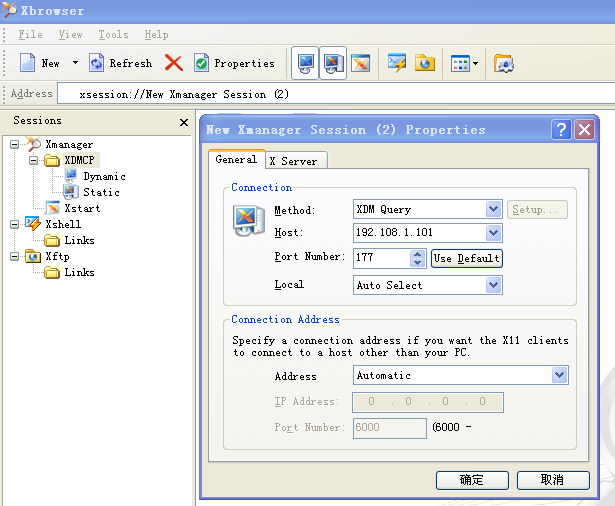Image resolution: width=615 pixels, height=506 pixels.
Task: Select the Dynamic session item
Action: pyautogui.click(x=104, y=177)
